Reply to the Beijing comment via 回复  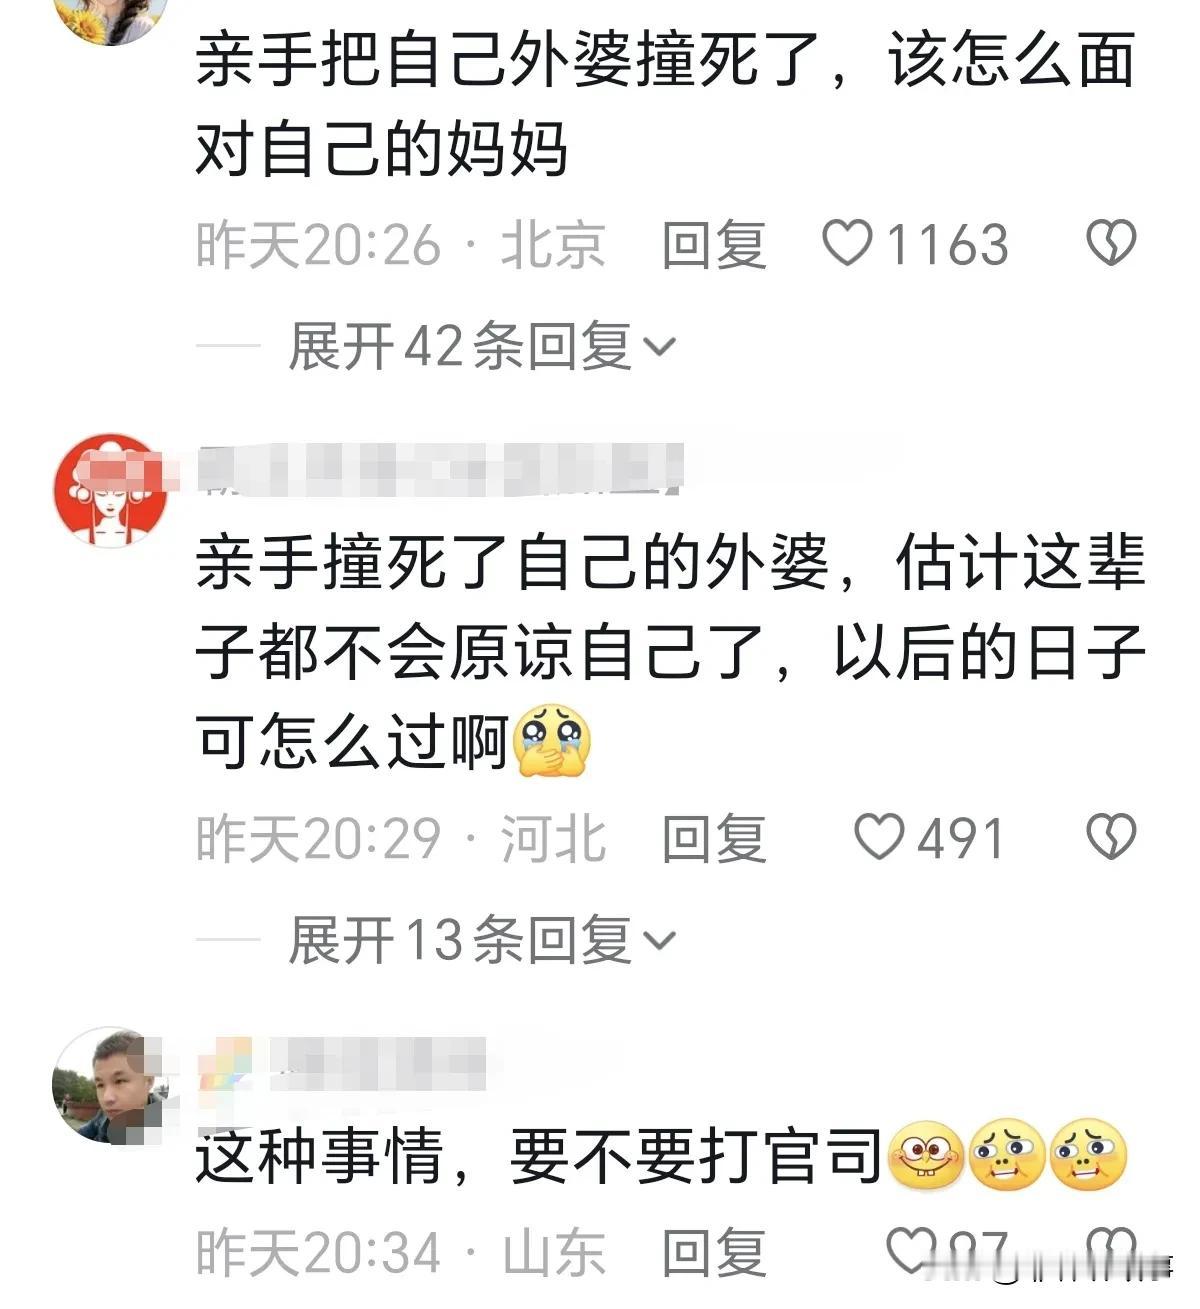(x=714, y=245)
